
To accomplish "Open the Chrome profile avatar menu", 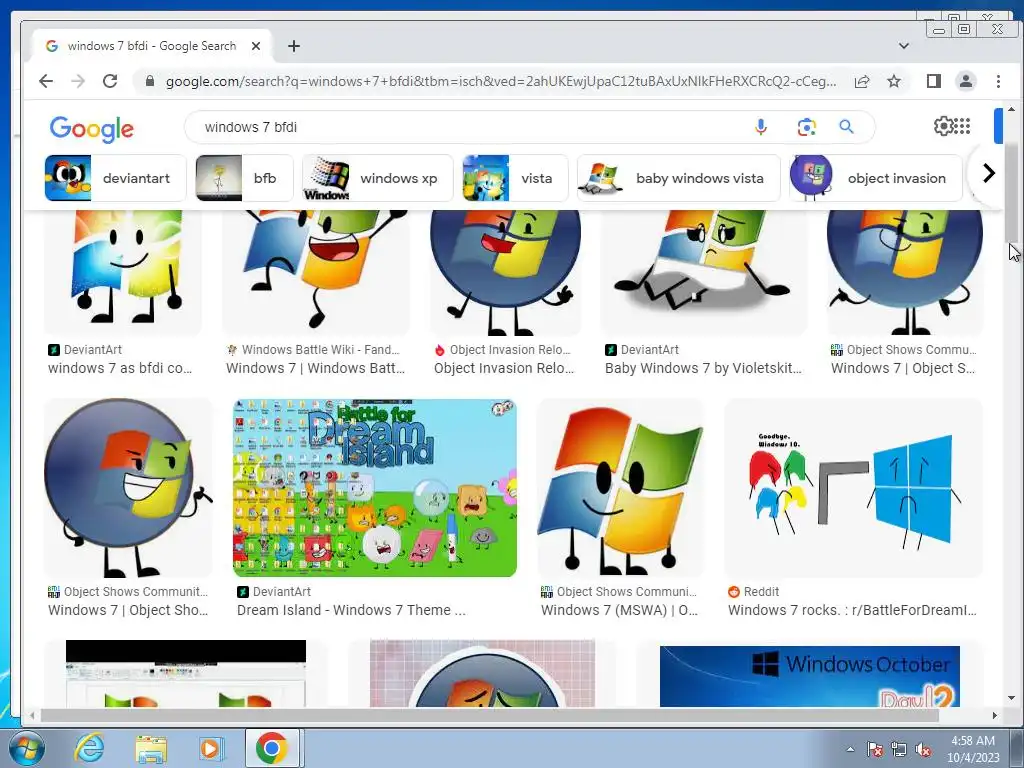I will [965, 81].
